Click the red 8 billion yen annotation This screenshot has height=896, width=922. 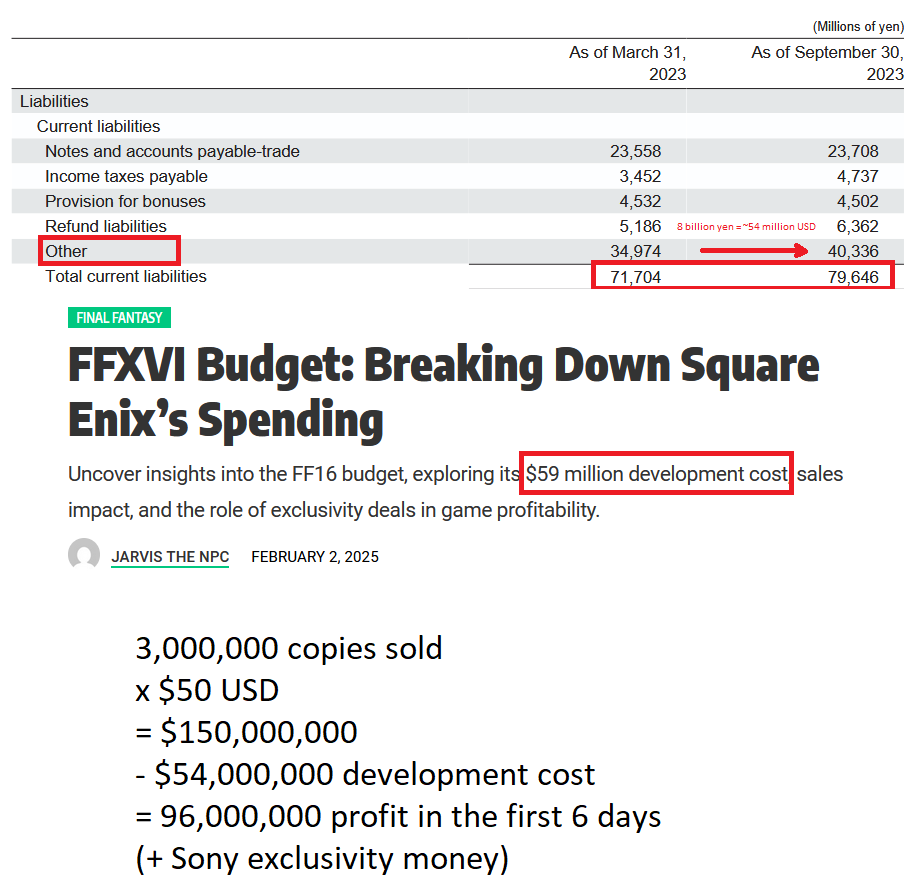coord(746,226)
